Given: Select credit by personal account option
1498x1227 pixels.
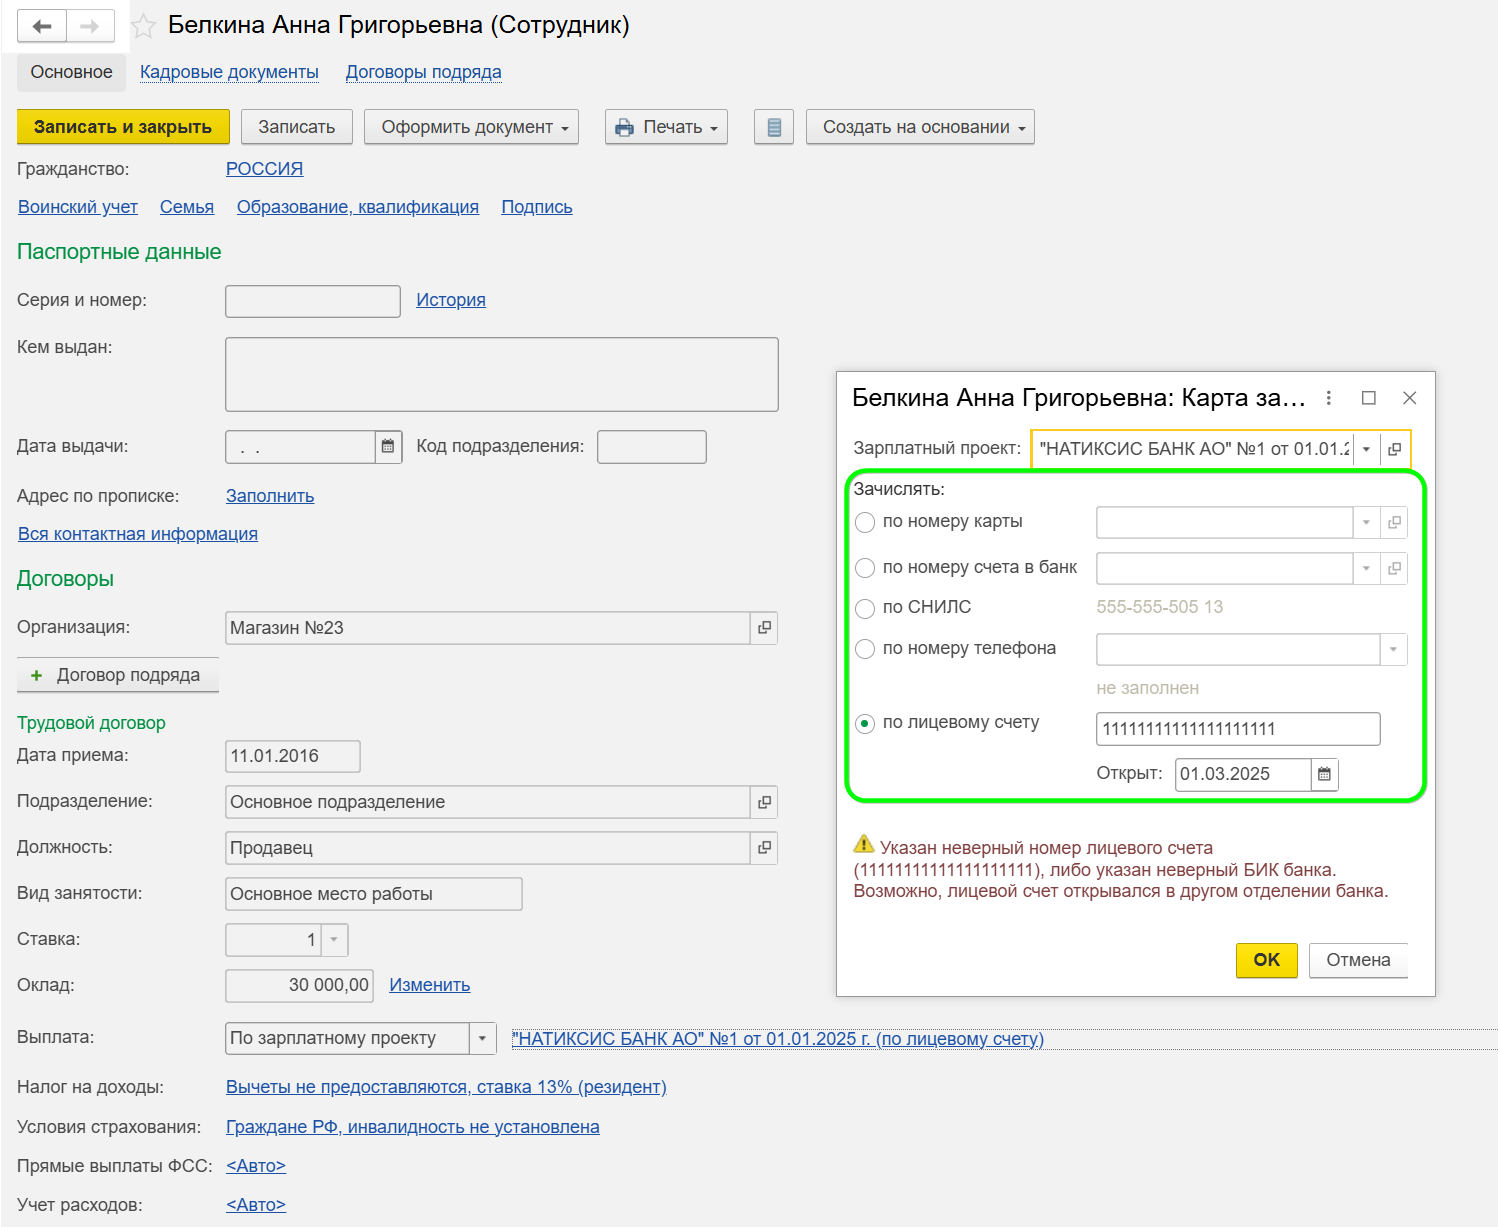Looking at the screenshot, I should (x=865, y=723).
